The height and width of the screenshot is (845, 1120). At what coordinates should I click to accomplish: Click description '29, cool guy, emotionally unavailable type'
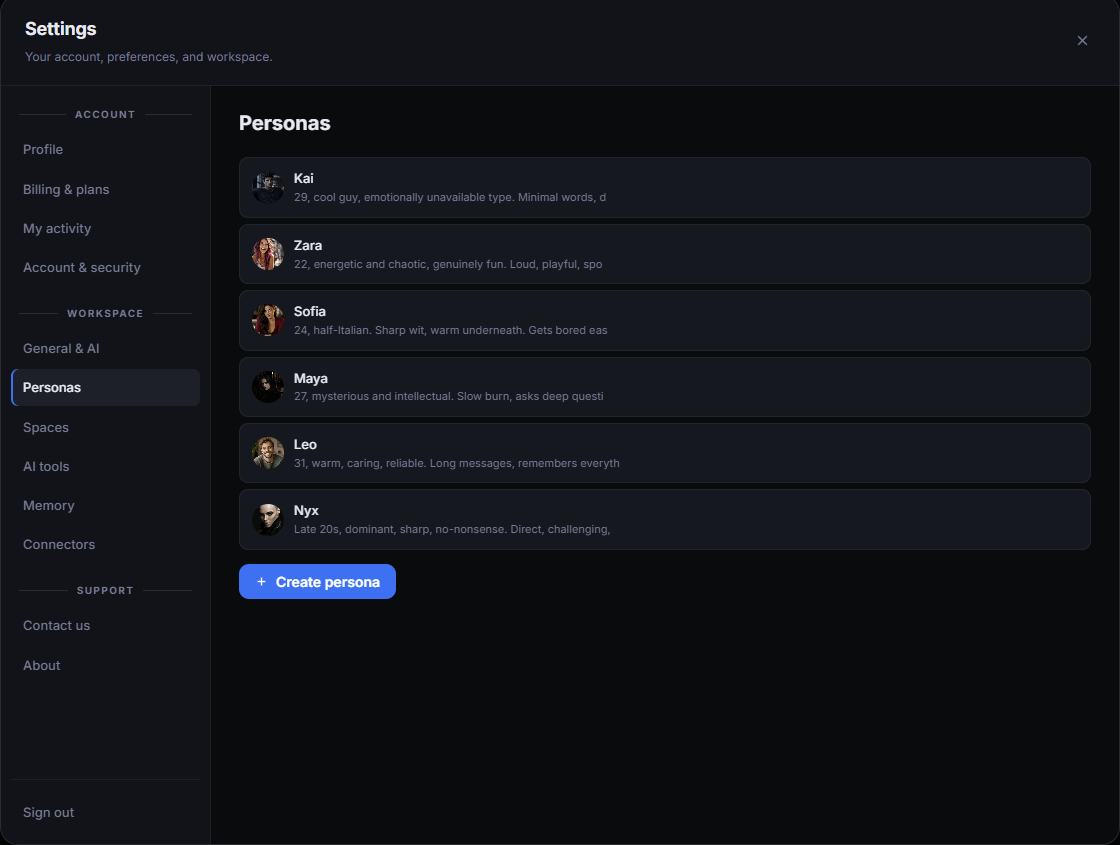(450, 197)
